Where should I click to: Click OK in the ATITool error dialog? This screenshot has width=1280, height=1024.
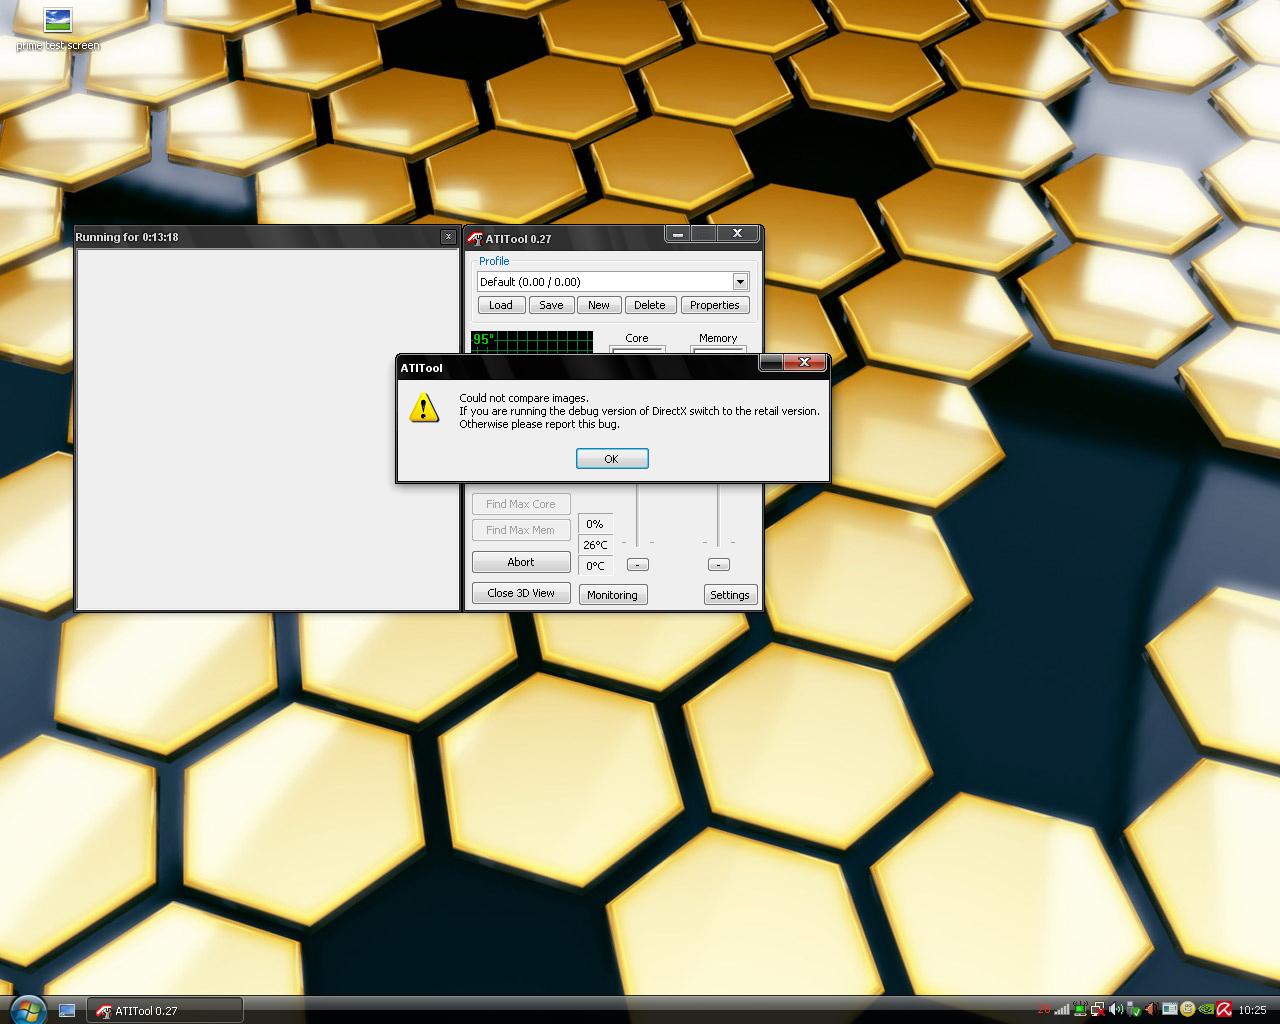click(612, 459)
